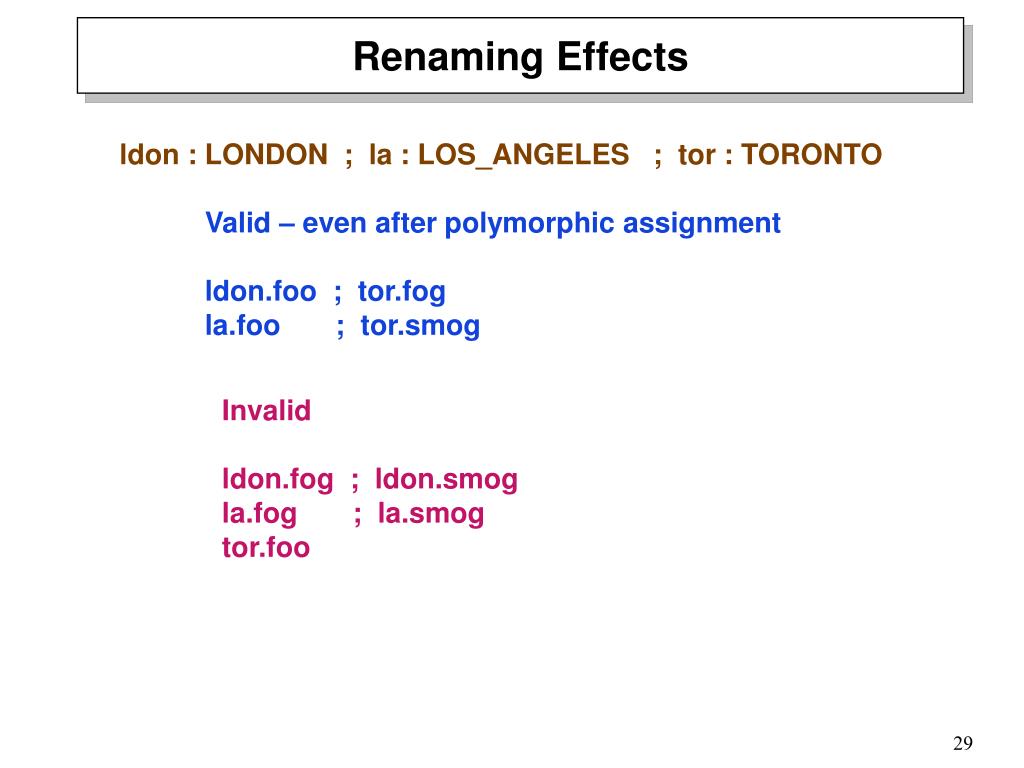Select the tor.smog expression
1024x768 pixels.
tap(420, 327)
